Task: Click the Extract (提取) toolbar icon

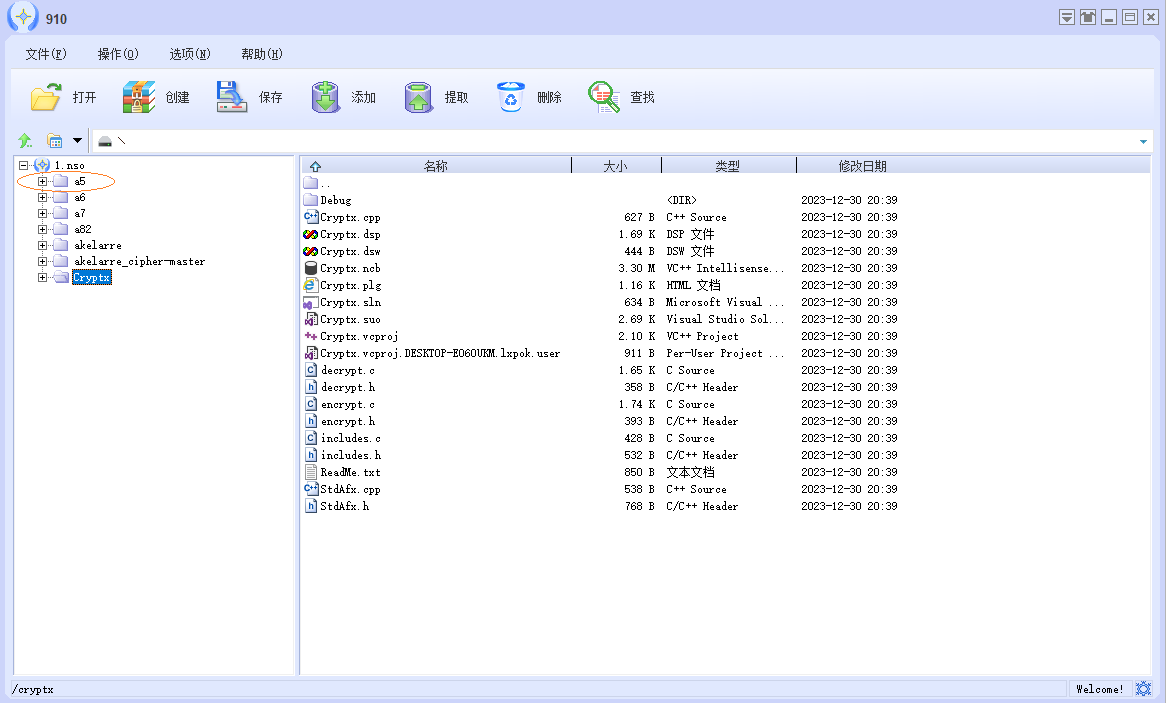Action: point(419,97)
